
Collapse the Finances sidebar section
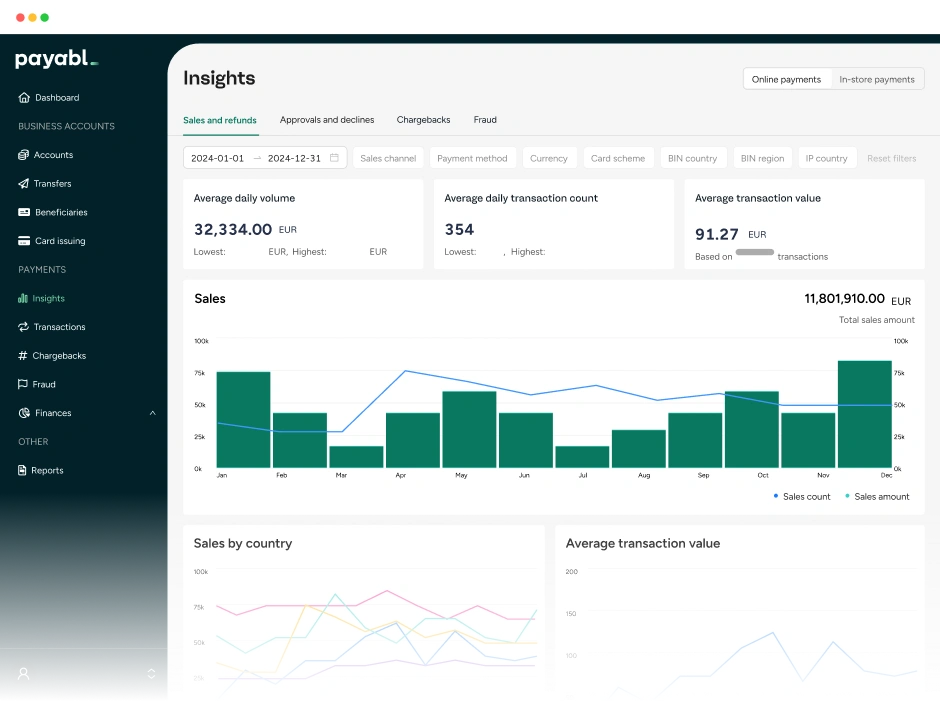(151, 413)
